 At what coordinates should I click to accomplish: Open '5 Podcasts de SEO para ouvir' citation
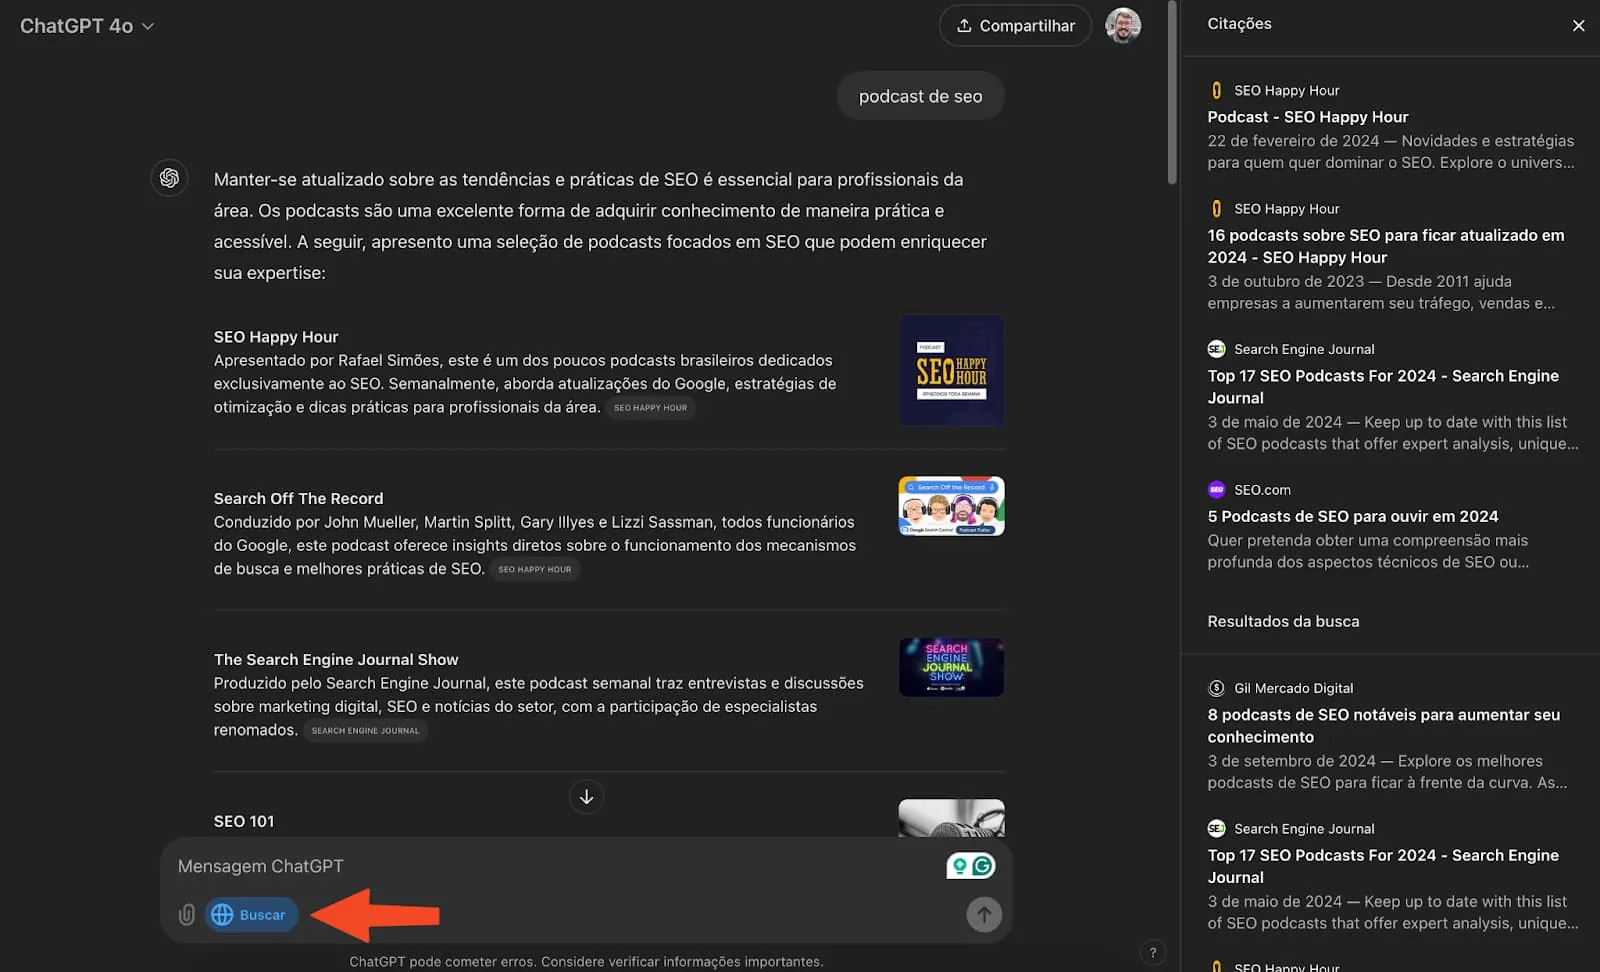click(1352, 516)
